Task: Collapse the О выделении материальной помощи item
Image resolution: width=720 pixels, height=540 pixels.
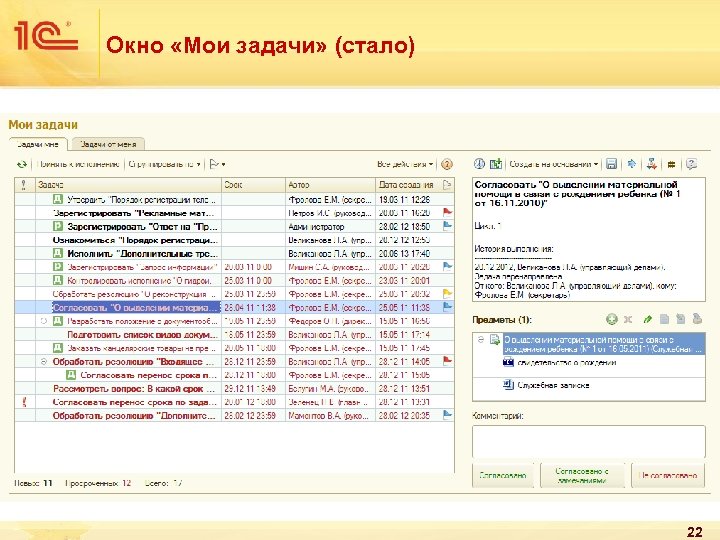Action: [x=481, y=340]
